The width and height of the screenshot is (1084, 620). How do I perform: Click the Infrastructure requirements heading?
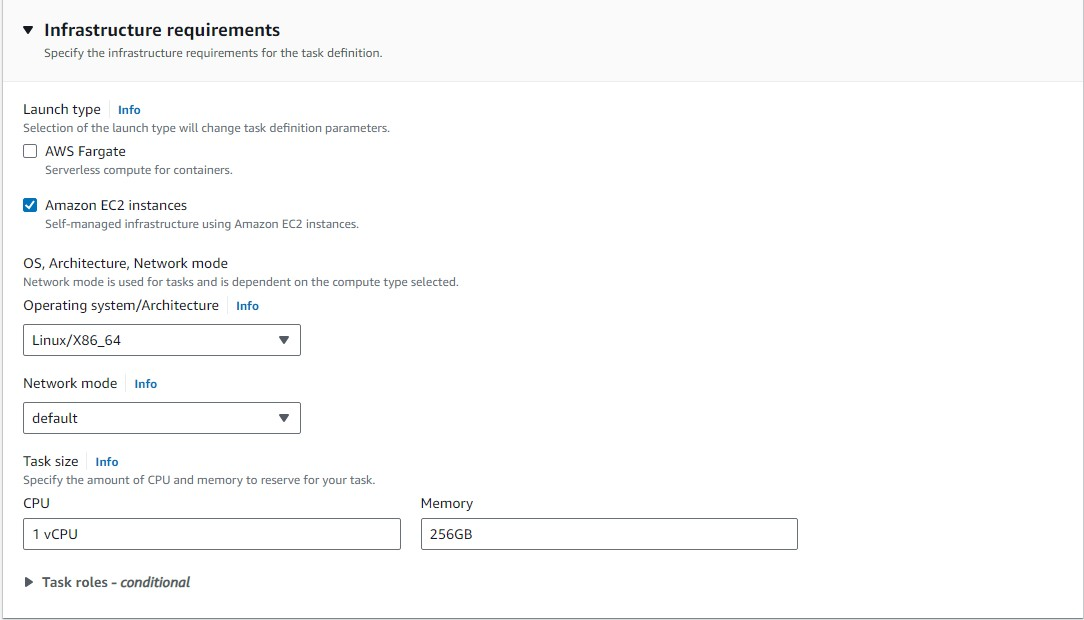[x=161, y=29]
